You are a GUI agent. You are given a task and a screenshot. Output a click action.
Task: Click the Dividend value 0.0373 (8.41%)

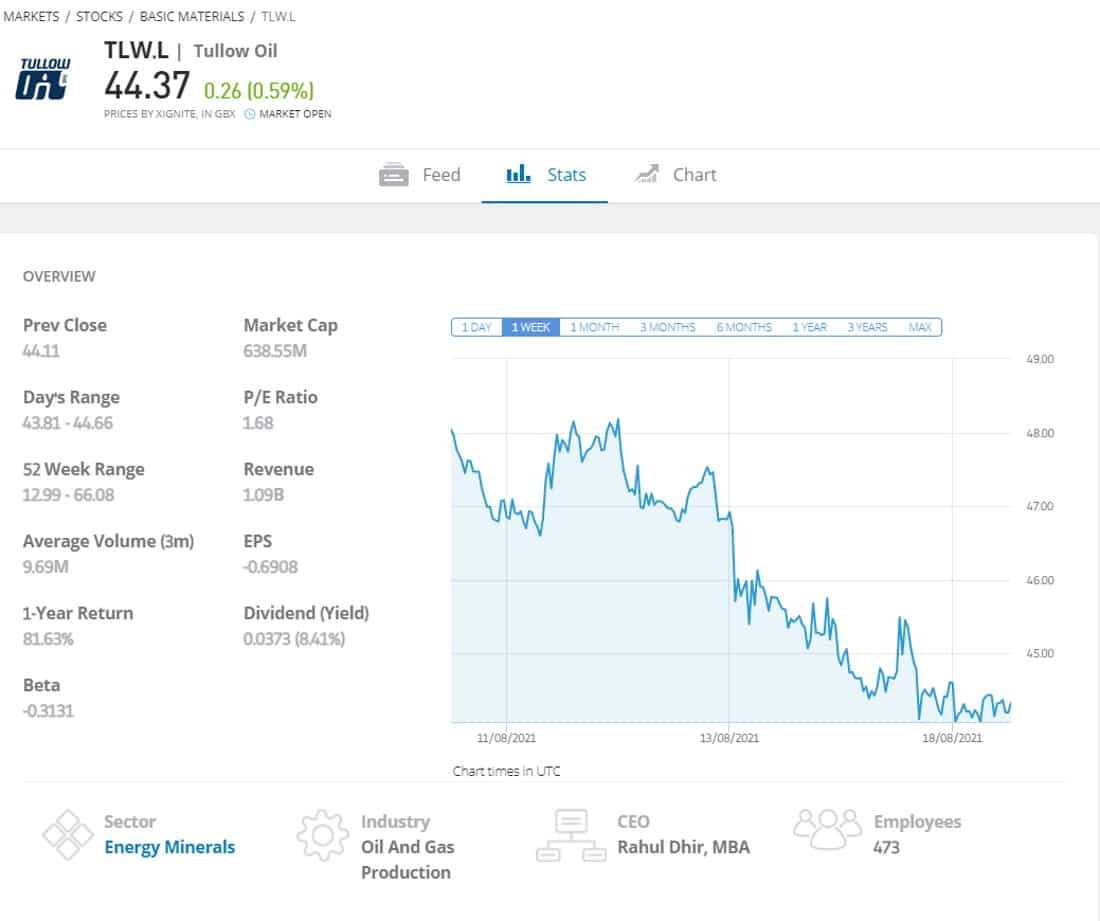coord(294,639)
